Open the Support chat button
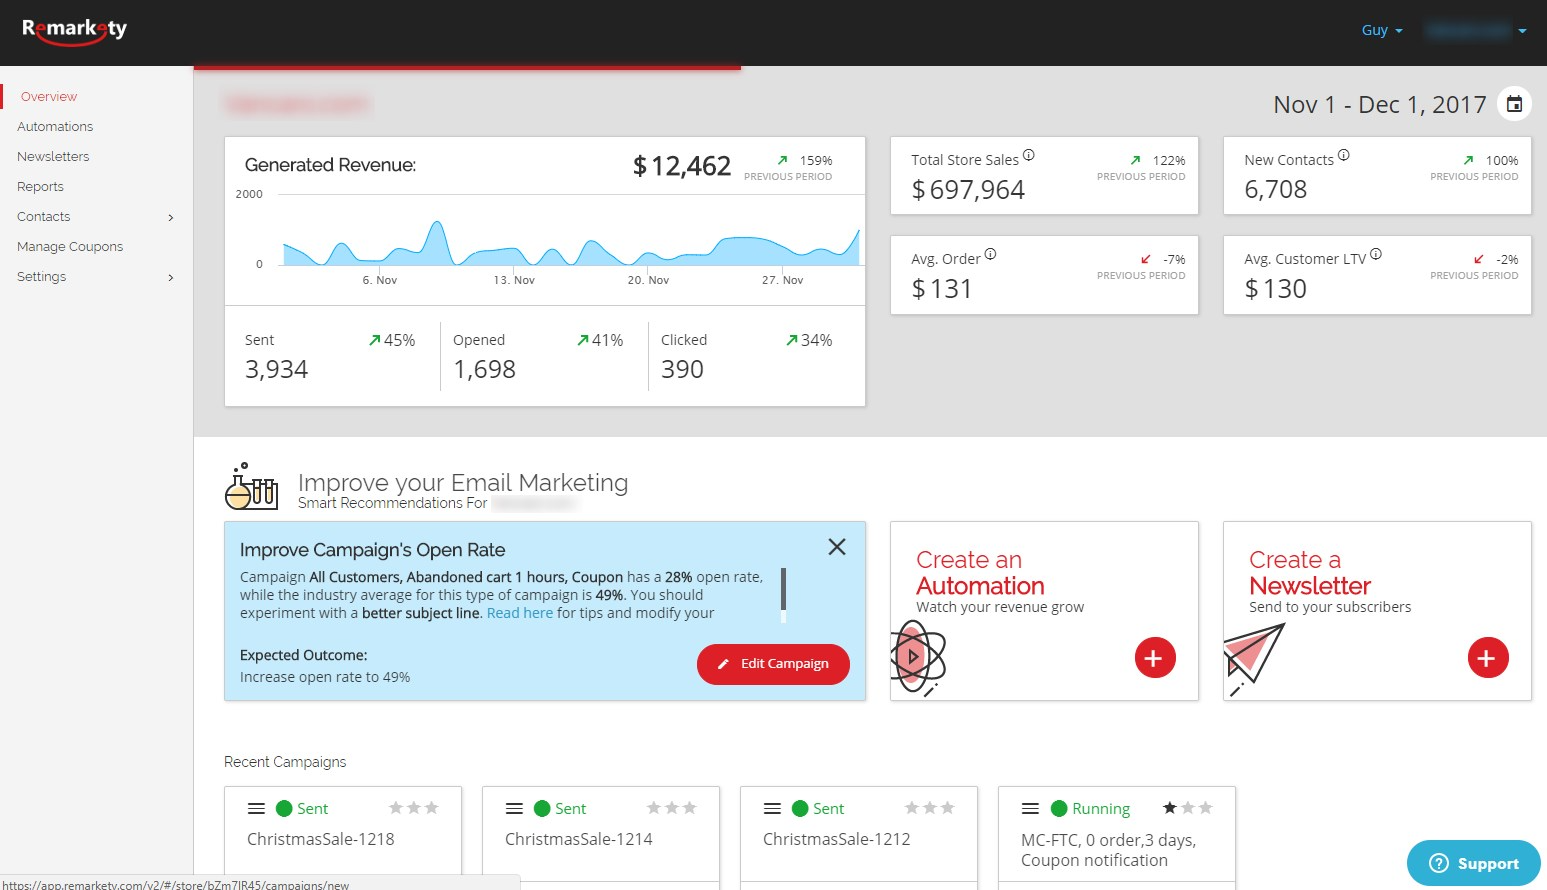This screenshot has height=890, width=1547. [1474, 863]
